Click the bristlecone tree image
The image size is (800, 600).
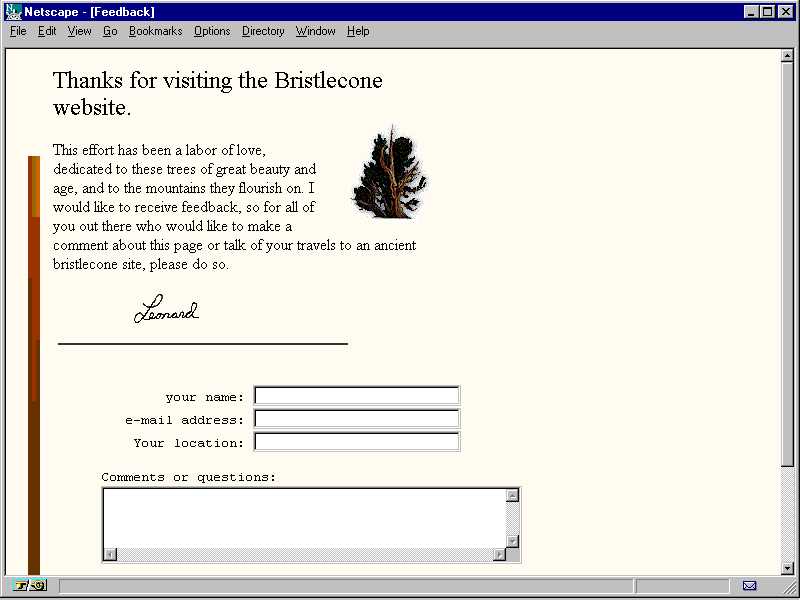coord(389,173)
